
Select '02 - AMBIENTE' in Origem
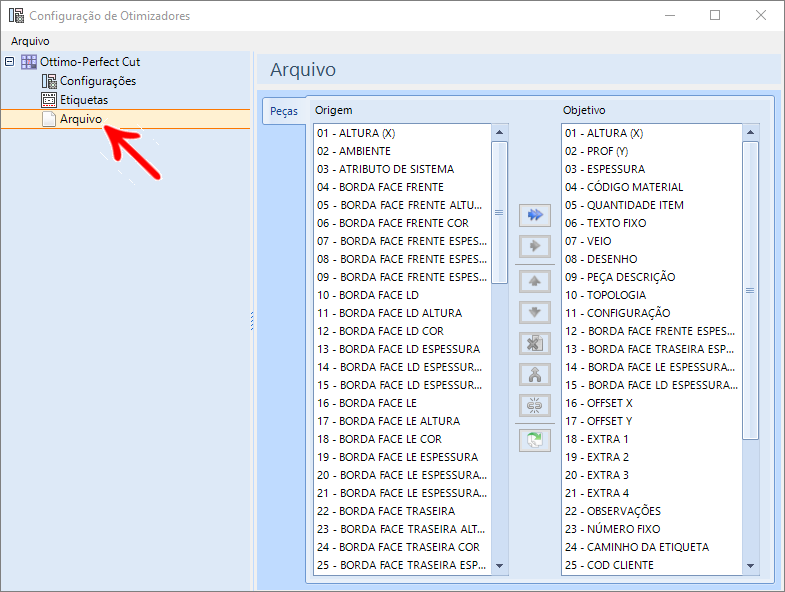click(403, 151)
